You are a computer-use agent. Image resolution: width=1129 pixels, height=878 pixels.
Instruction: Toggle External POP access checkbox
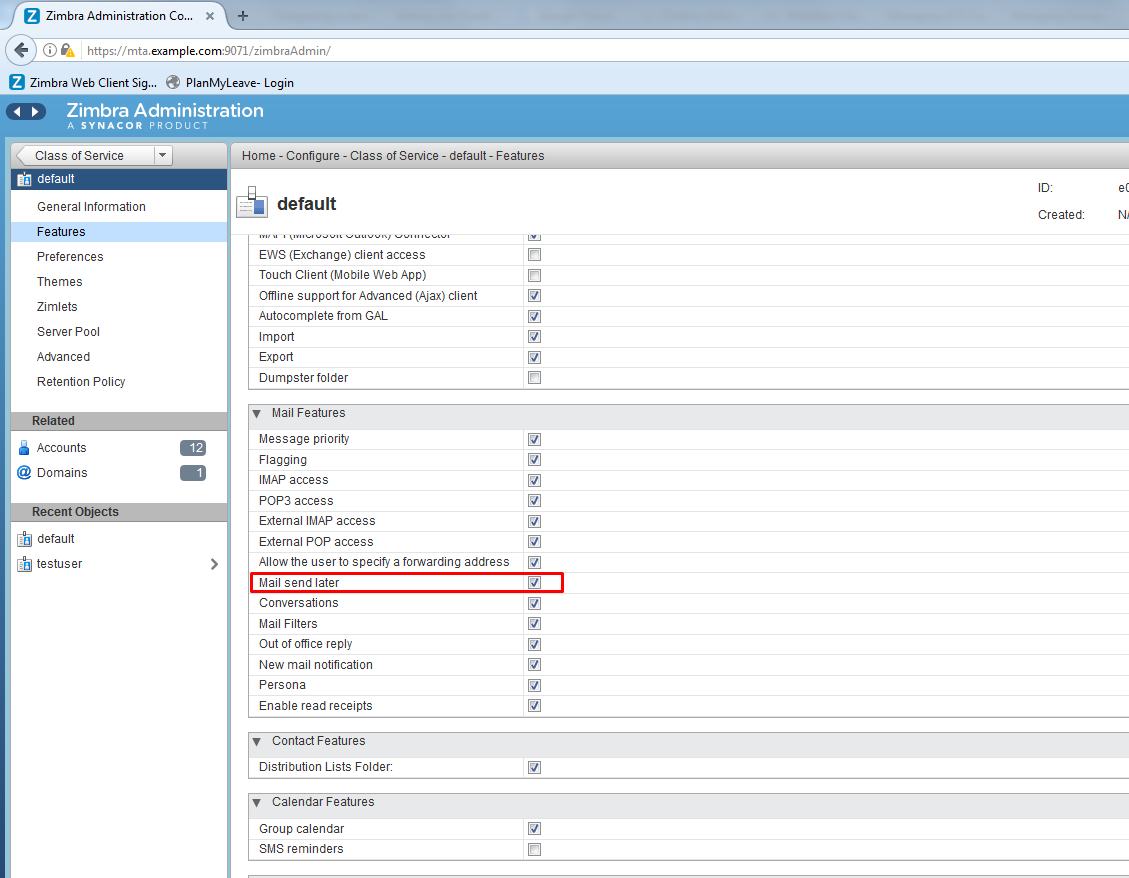pos(534,542)
